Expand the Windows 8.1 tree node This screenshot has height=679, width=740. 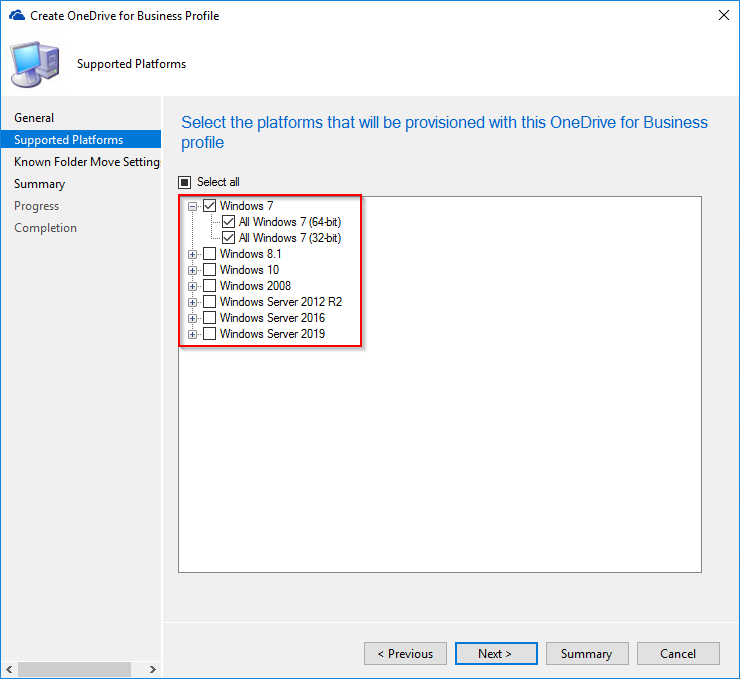[x=193, y=254]
